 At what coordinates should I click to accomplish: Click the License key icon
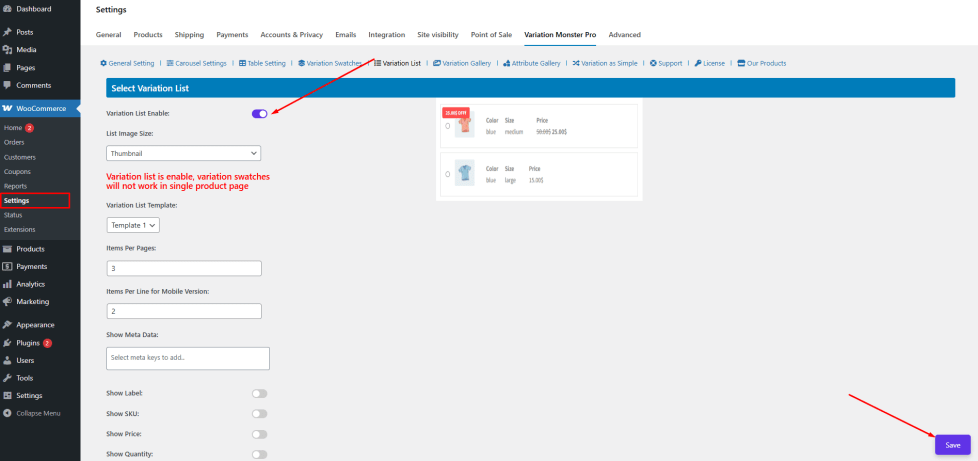tap(698, 64)
